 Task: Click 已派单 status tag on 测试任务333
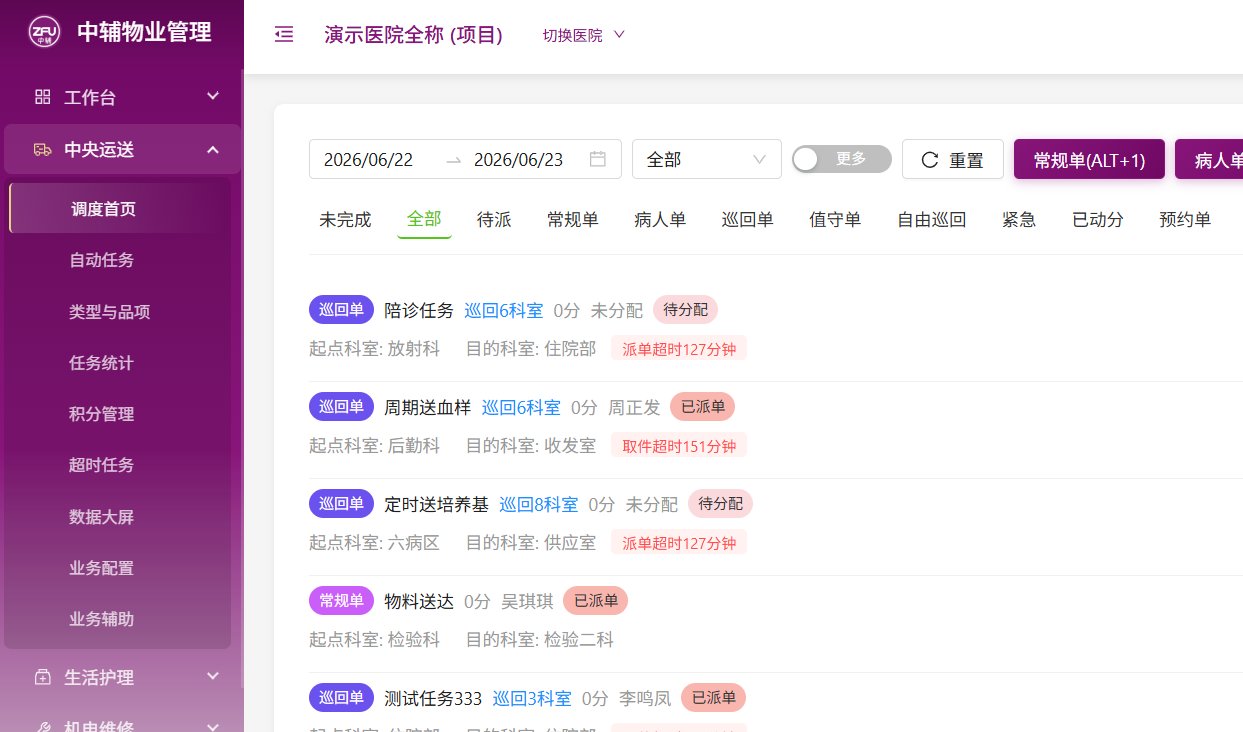pyautogui.click(x=714, y=698)
